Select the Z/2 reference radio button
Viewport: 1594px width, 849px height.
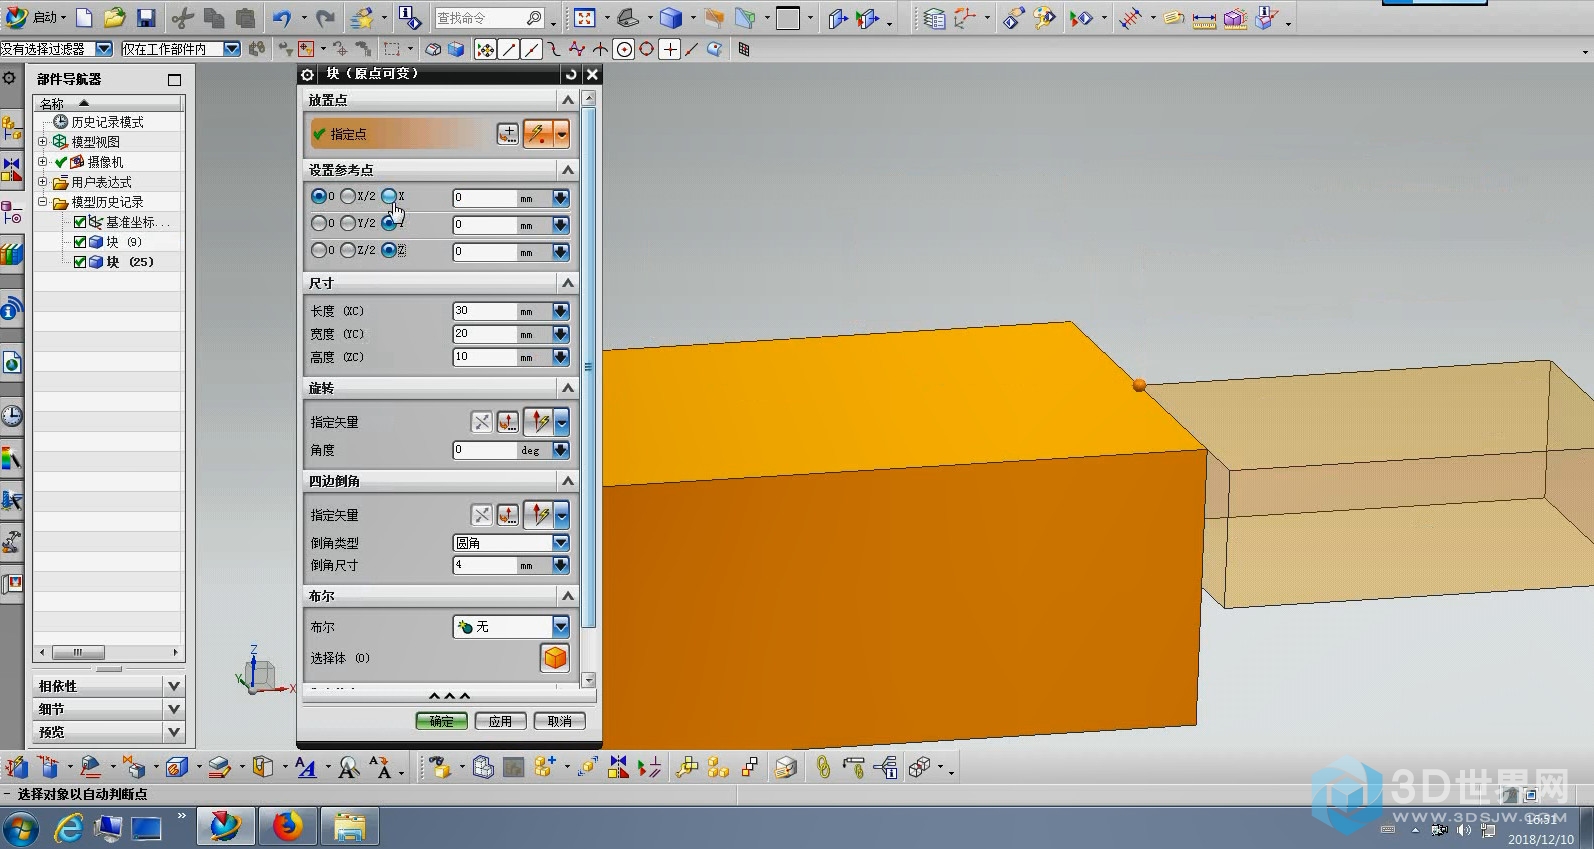348,250
